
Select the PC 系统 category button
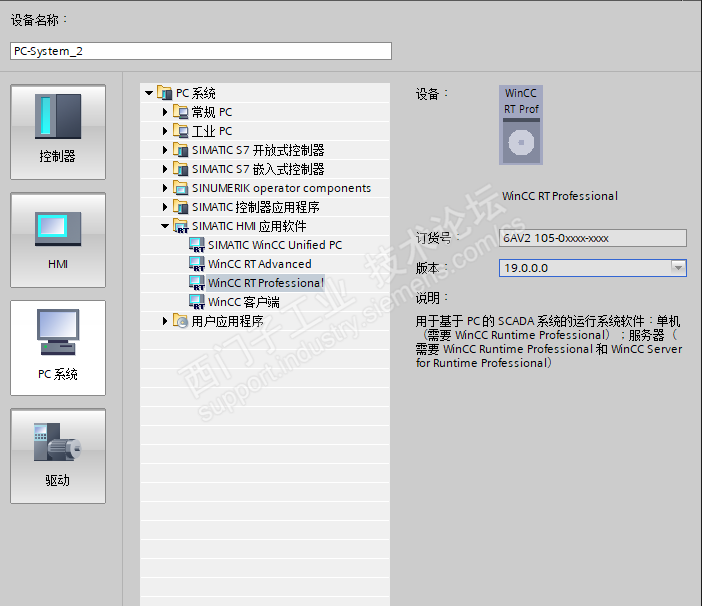58,348
